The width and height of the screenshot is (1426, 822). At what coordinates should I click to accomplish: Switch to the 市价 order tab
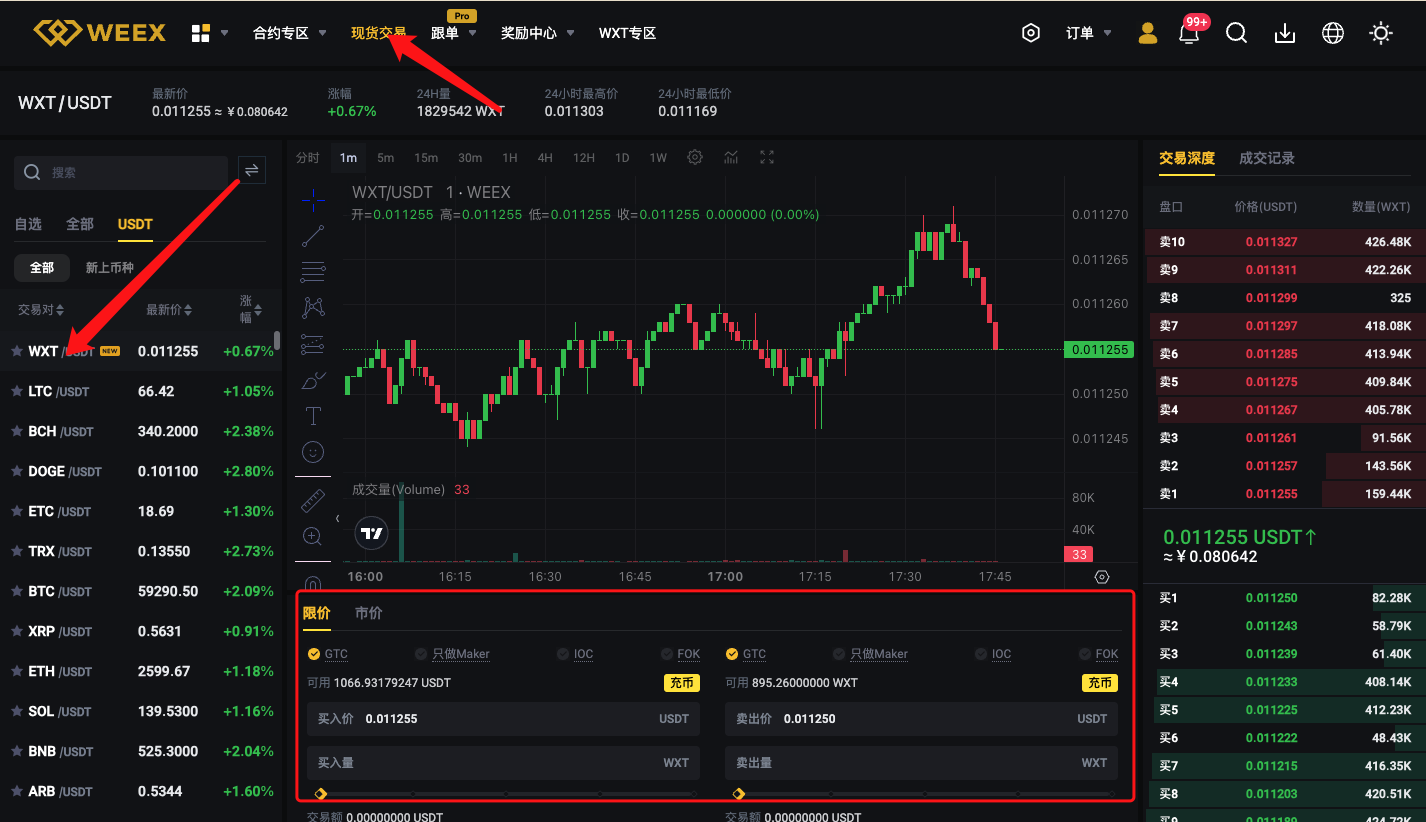[x=369, y=613]
